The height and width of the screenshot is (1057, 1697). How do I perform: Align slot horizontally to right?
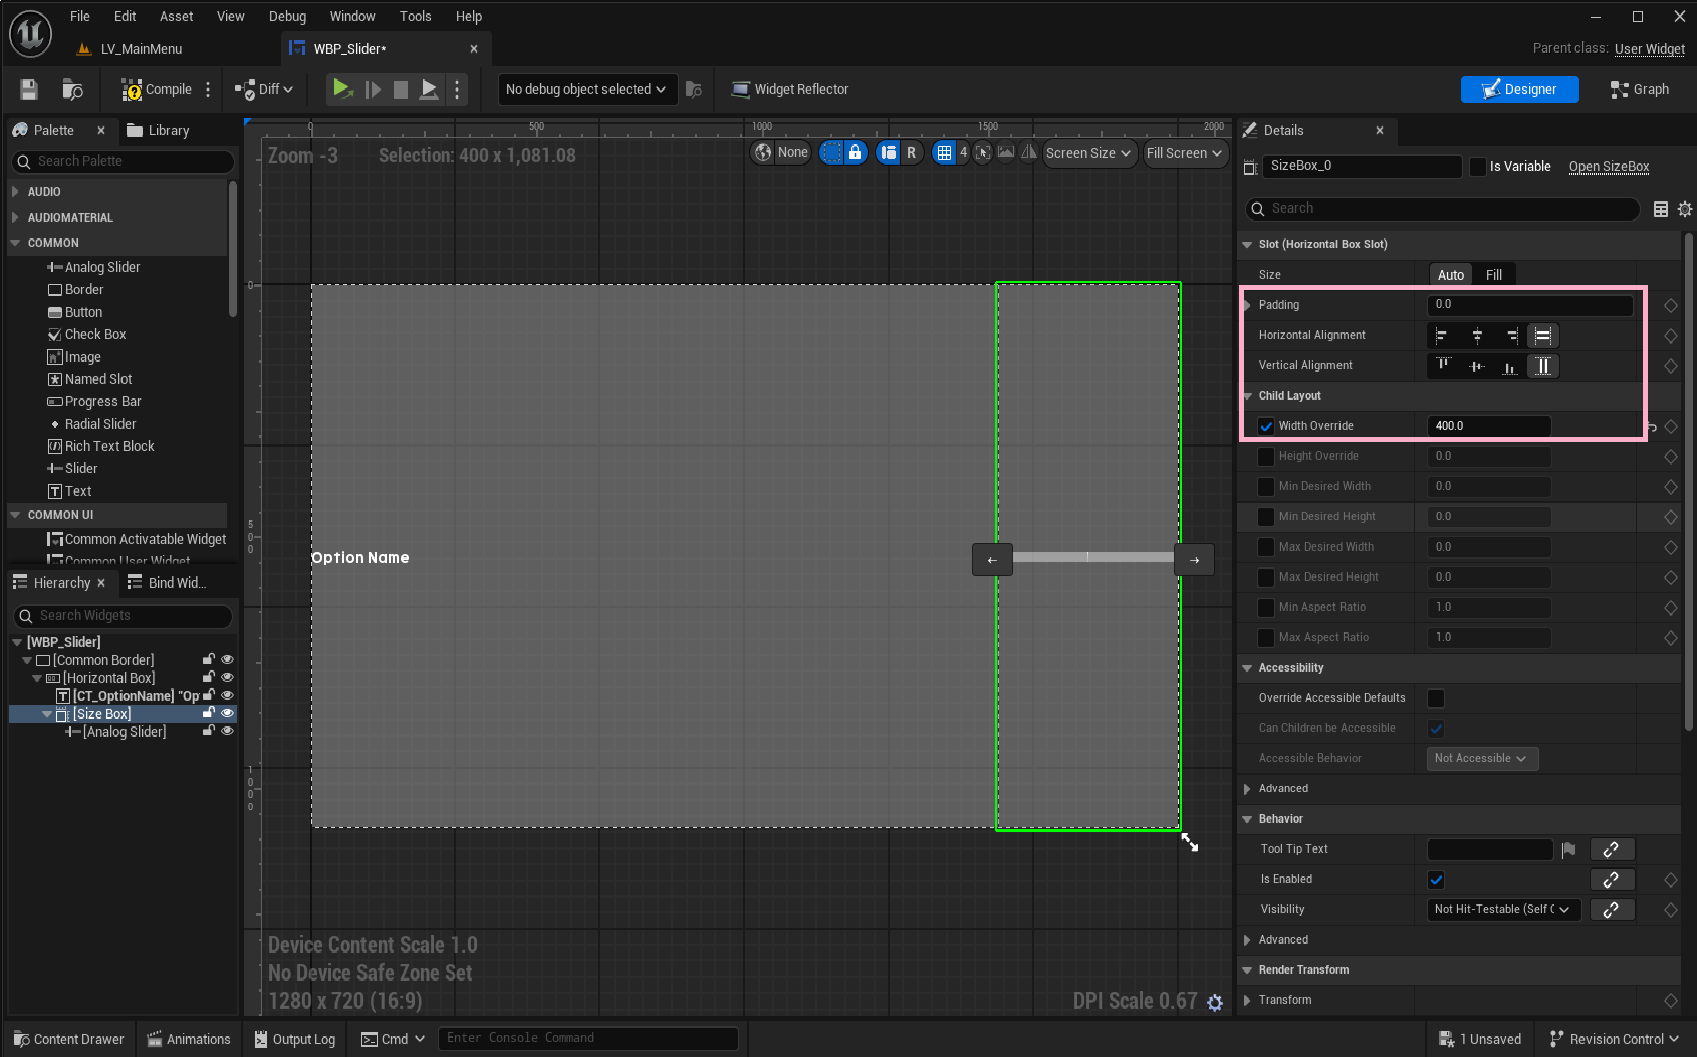click(x=1511, y=335)
